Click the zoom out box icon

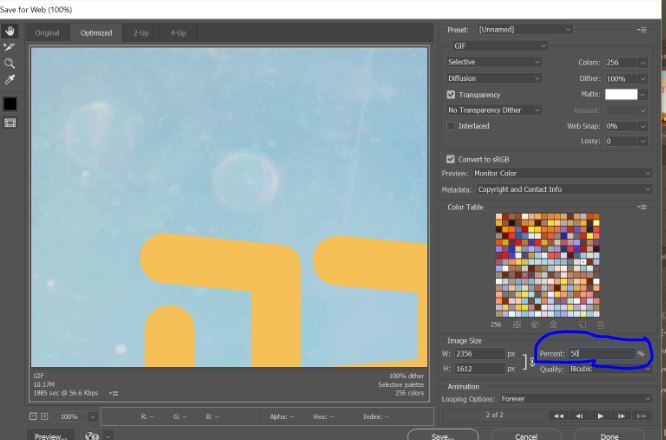[33, 417]
